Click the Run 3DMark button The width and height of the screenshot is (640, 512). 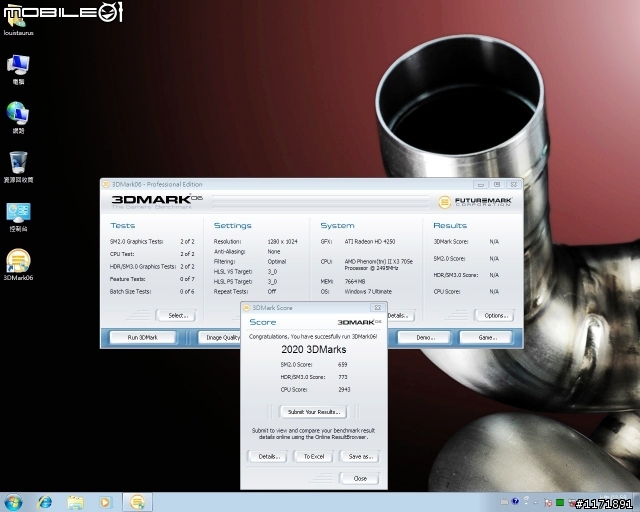coord(142,338)
